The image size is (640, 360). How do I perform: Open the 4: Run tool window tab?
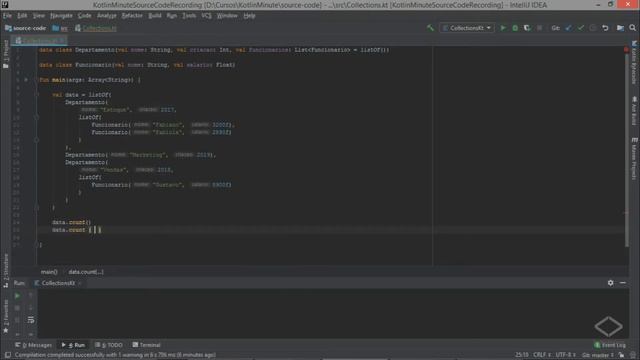[73, 345]
